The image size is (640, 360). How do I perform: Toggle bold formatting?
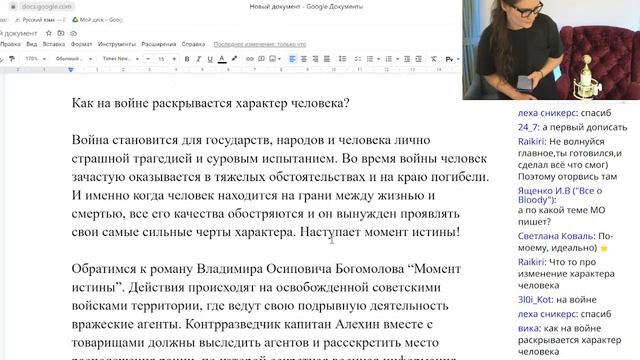(x=187, y=59)
